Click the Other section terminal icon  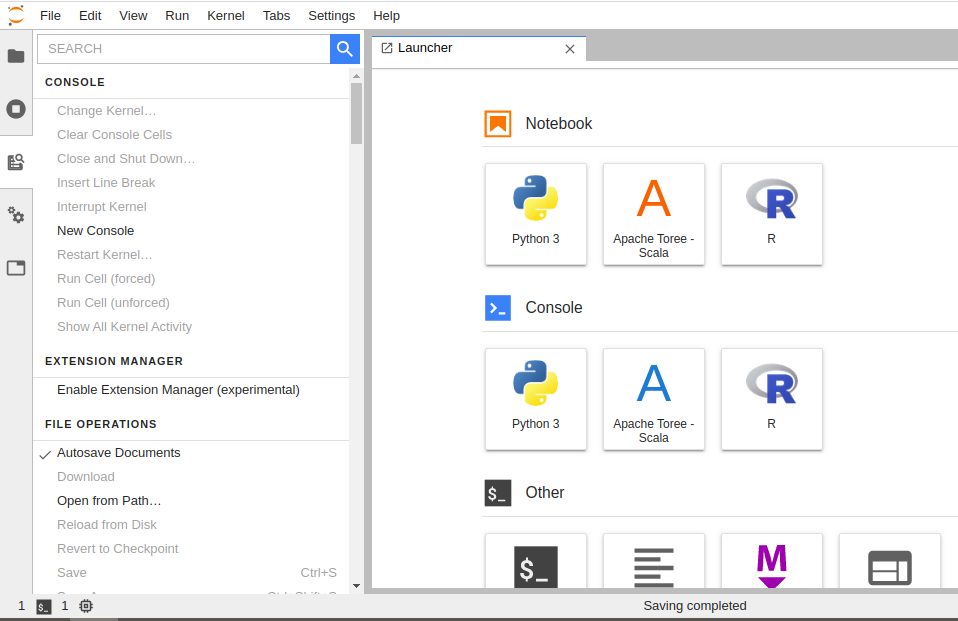pyautogui.click(x=498, y=493)
